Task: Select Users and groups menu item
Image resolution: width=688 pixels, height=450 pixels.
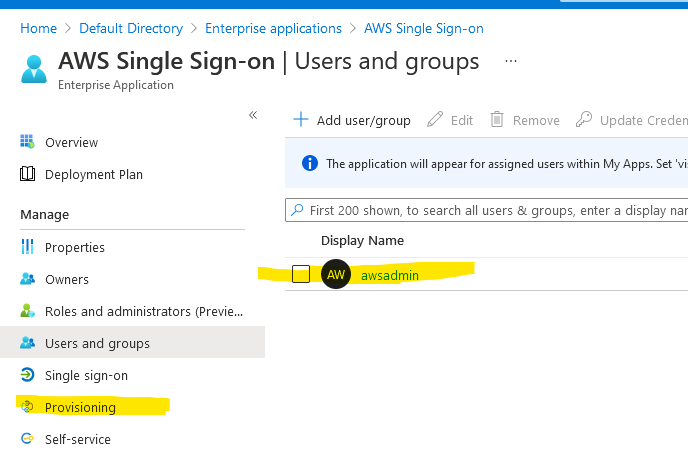Action: pos(97,343)
